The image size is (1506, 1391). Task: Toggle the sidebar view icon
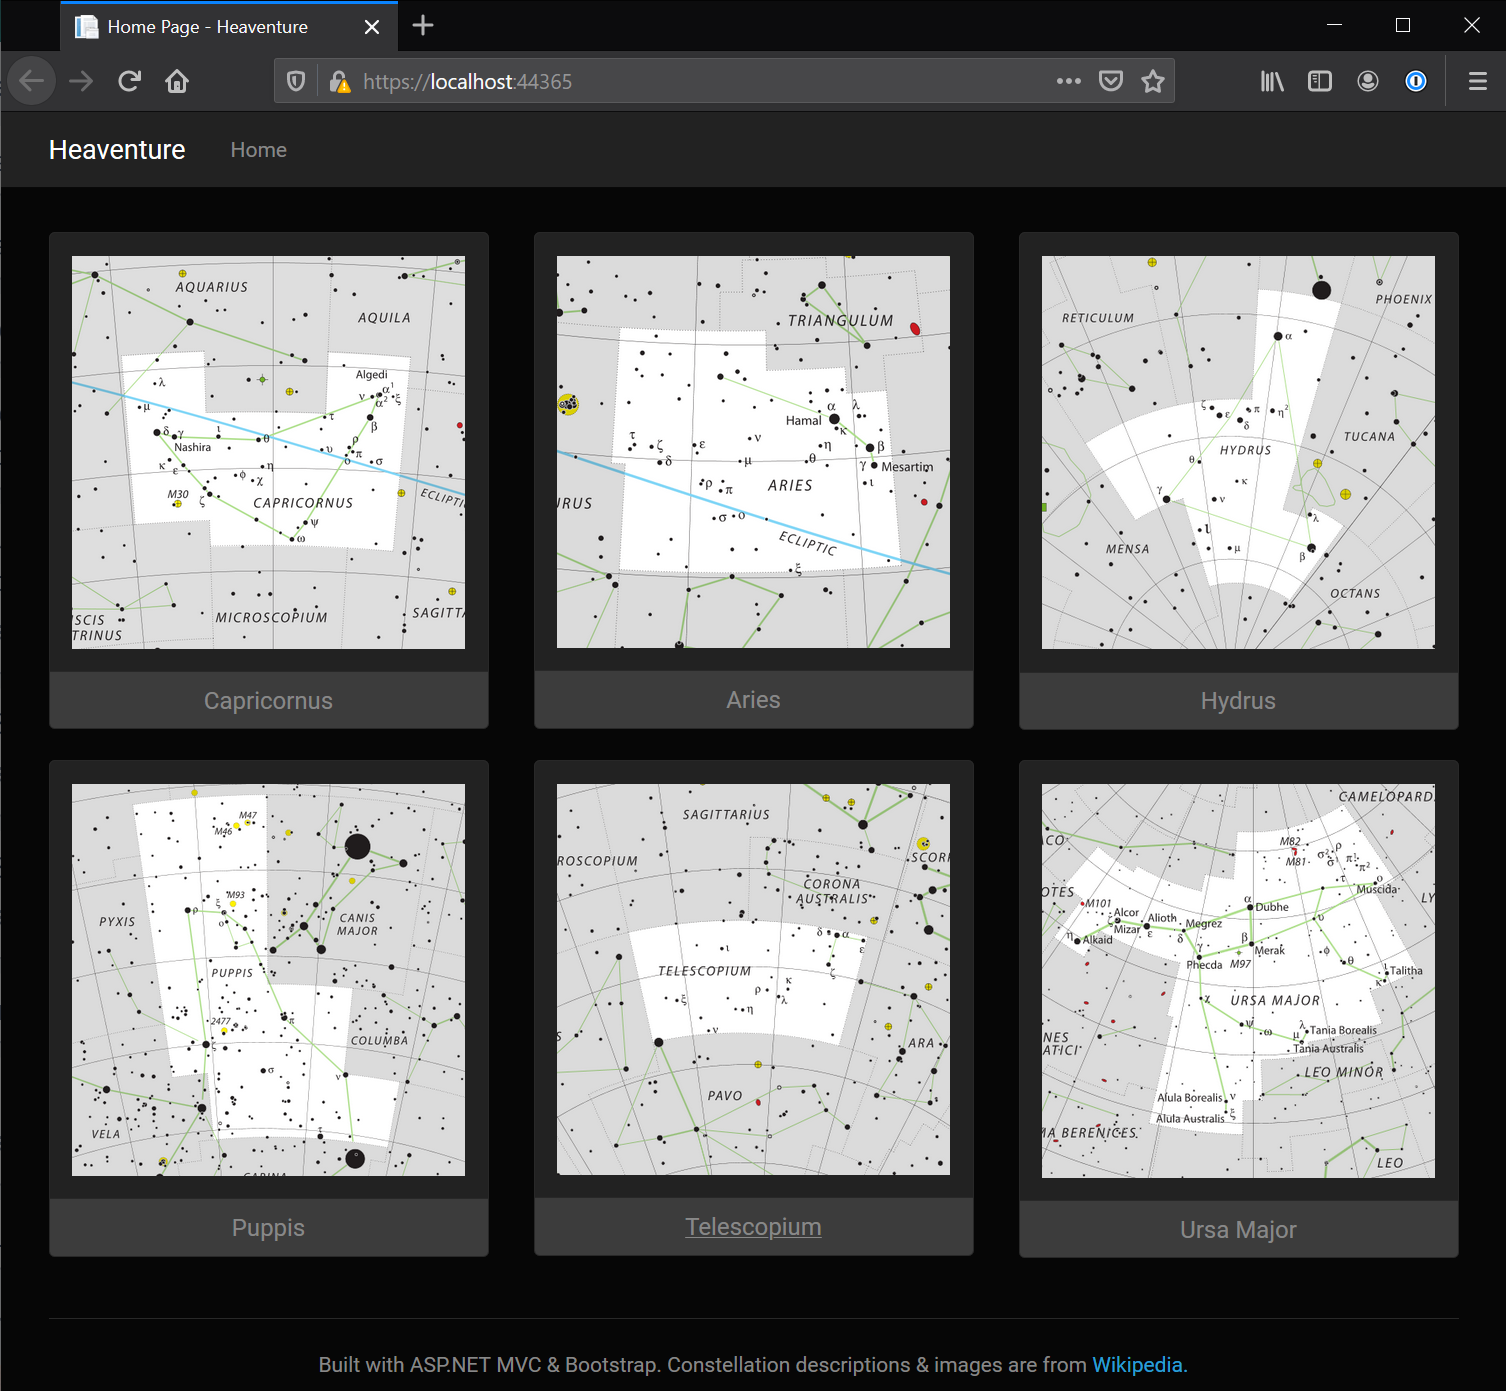(1320, 81)
